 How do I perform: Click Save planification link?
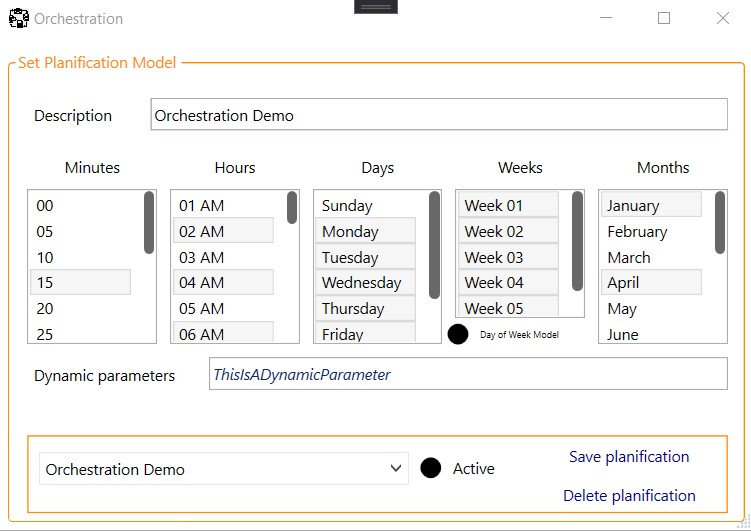[629, 457]
